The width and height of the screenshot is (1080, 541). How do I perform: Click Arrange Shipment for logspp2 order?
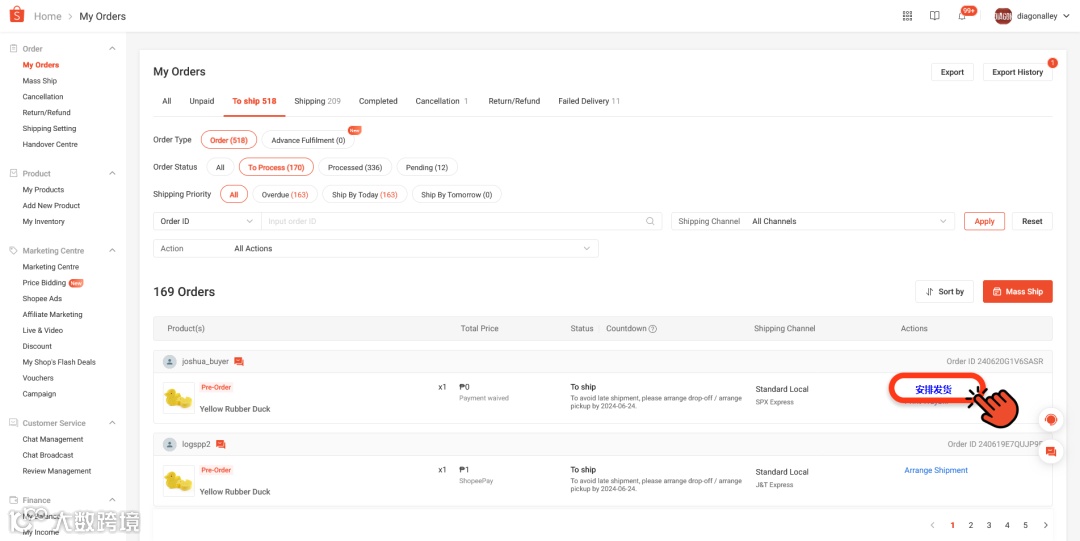click(936, 471)
